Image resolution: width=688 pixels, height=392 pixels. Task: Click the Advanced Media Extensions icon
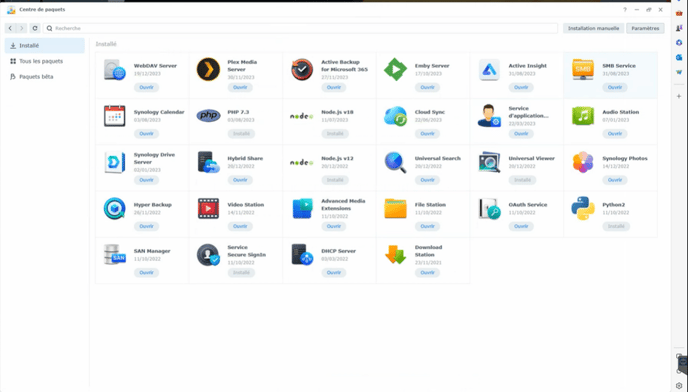point(302,209)
